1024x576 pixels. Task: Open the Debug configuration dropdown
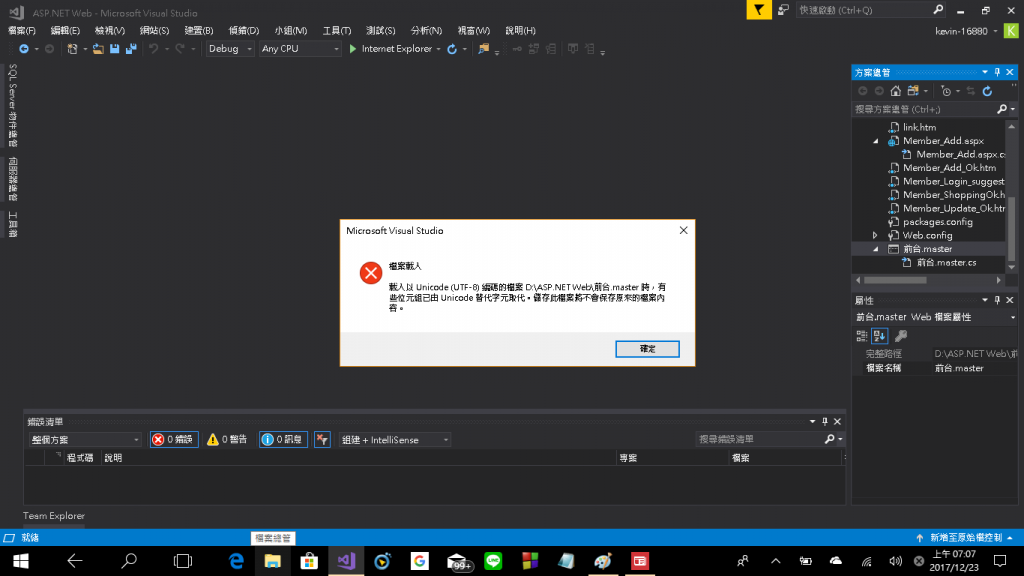tap(230, 49)
